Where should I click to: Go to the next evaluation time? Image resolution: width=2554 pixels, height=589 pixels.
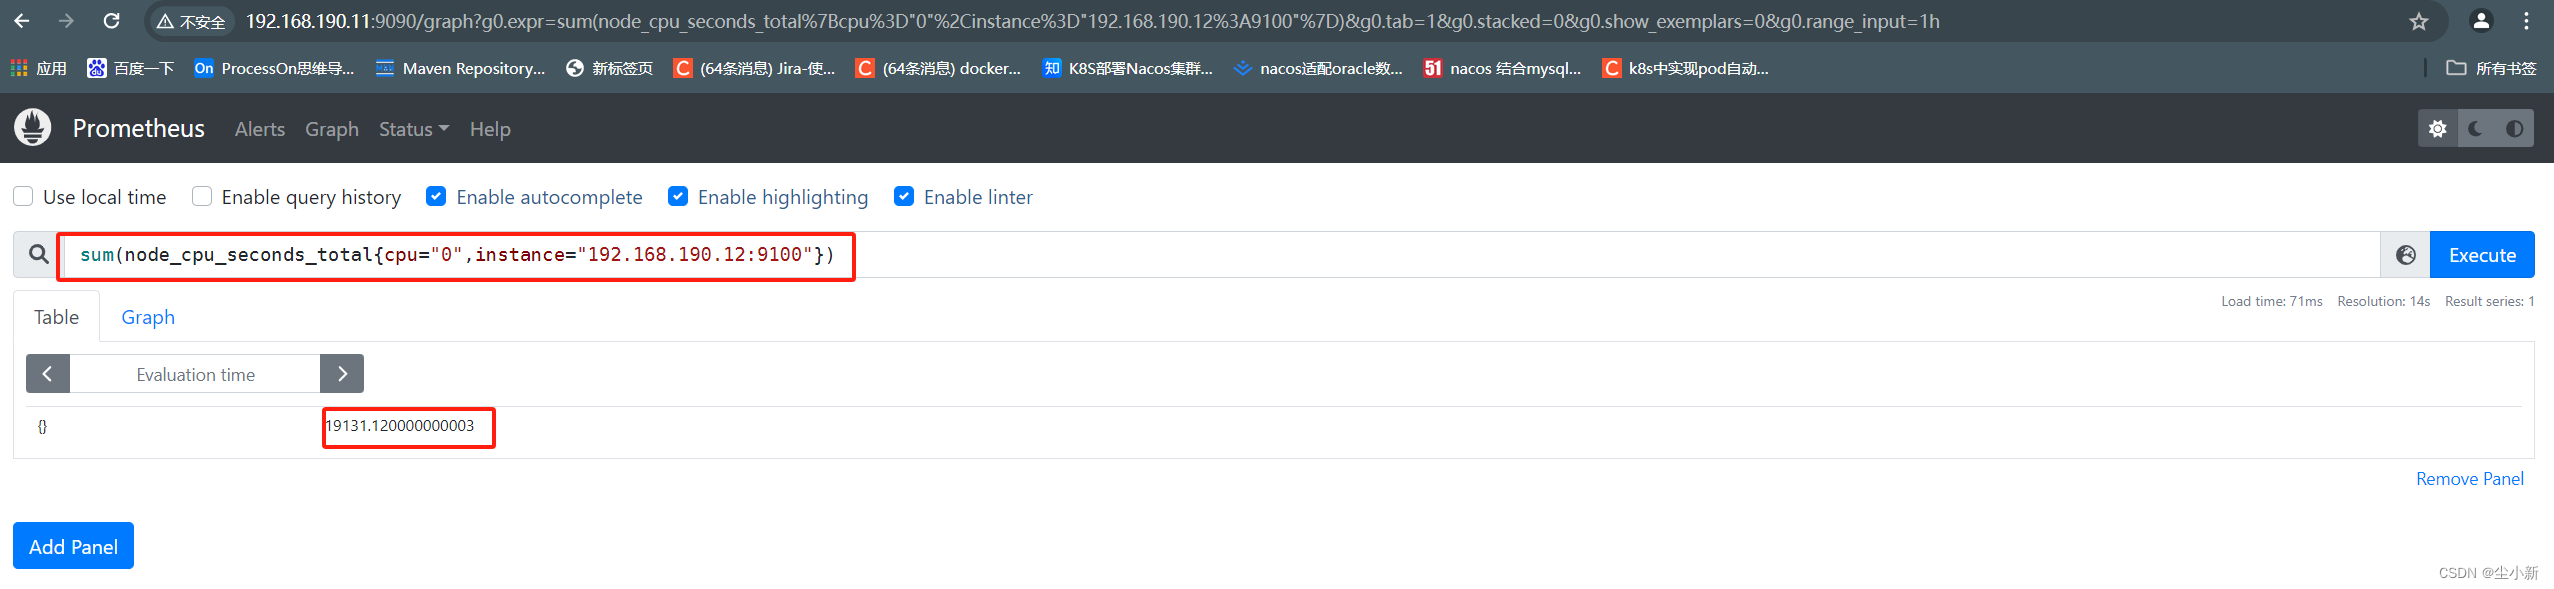(342, 374)
